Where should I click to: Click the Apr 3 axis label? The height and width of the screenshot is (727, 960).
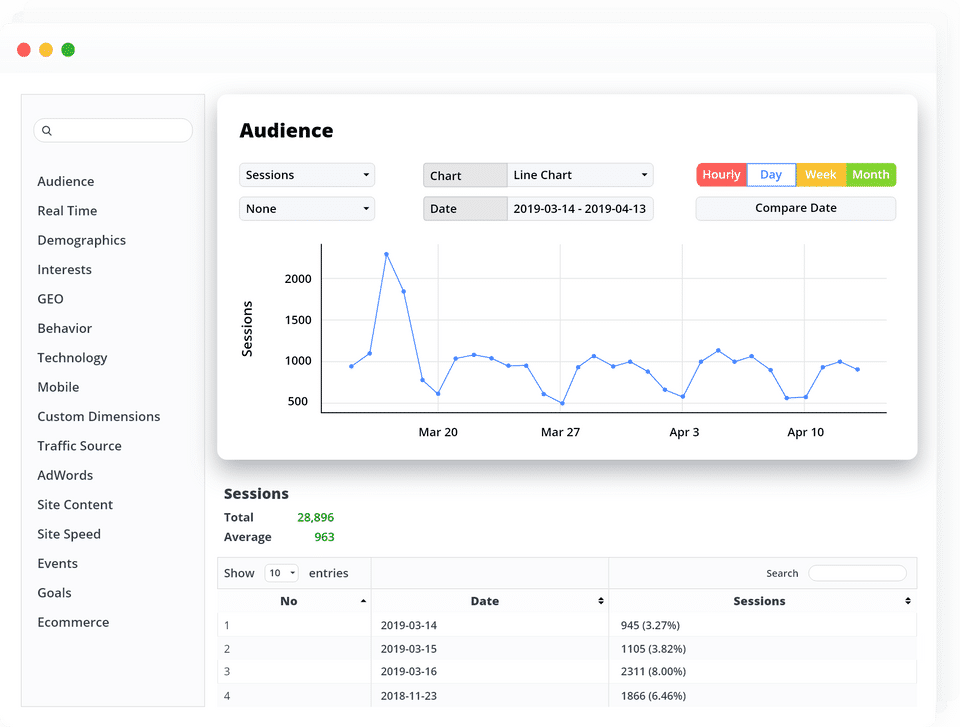(684, 432)
